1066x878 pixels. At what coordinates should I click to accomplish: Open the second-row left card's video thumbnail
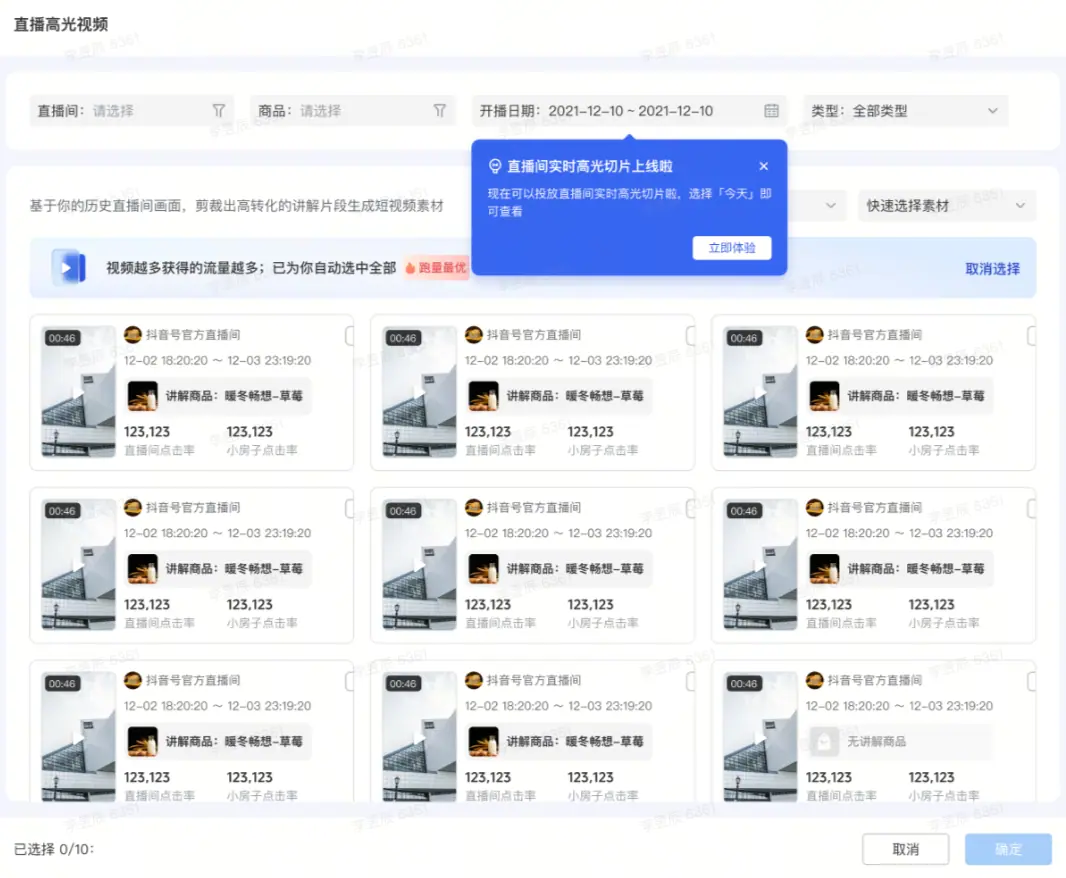tap(78, 564)
